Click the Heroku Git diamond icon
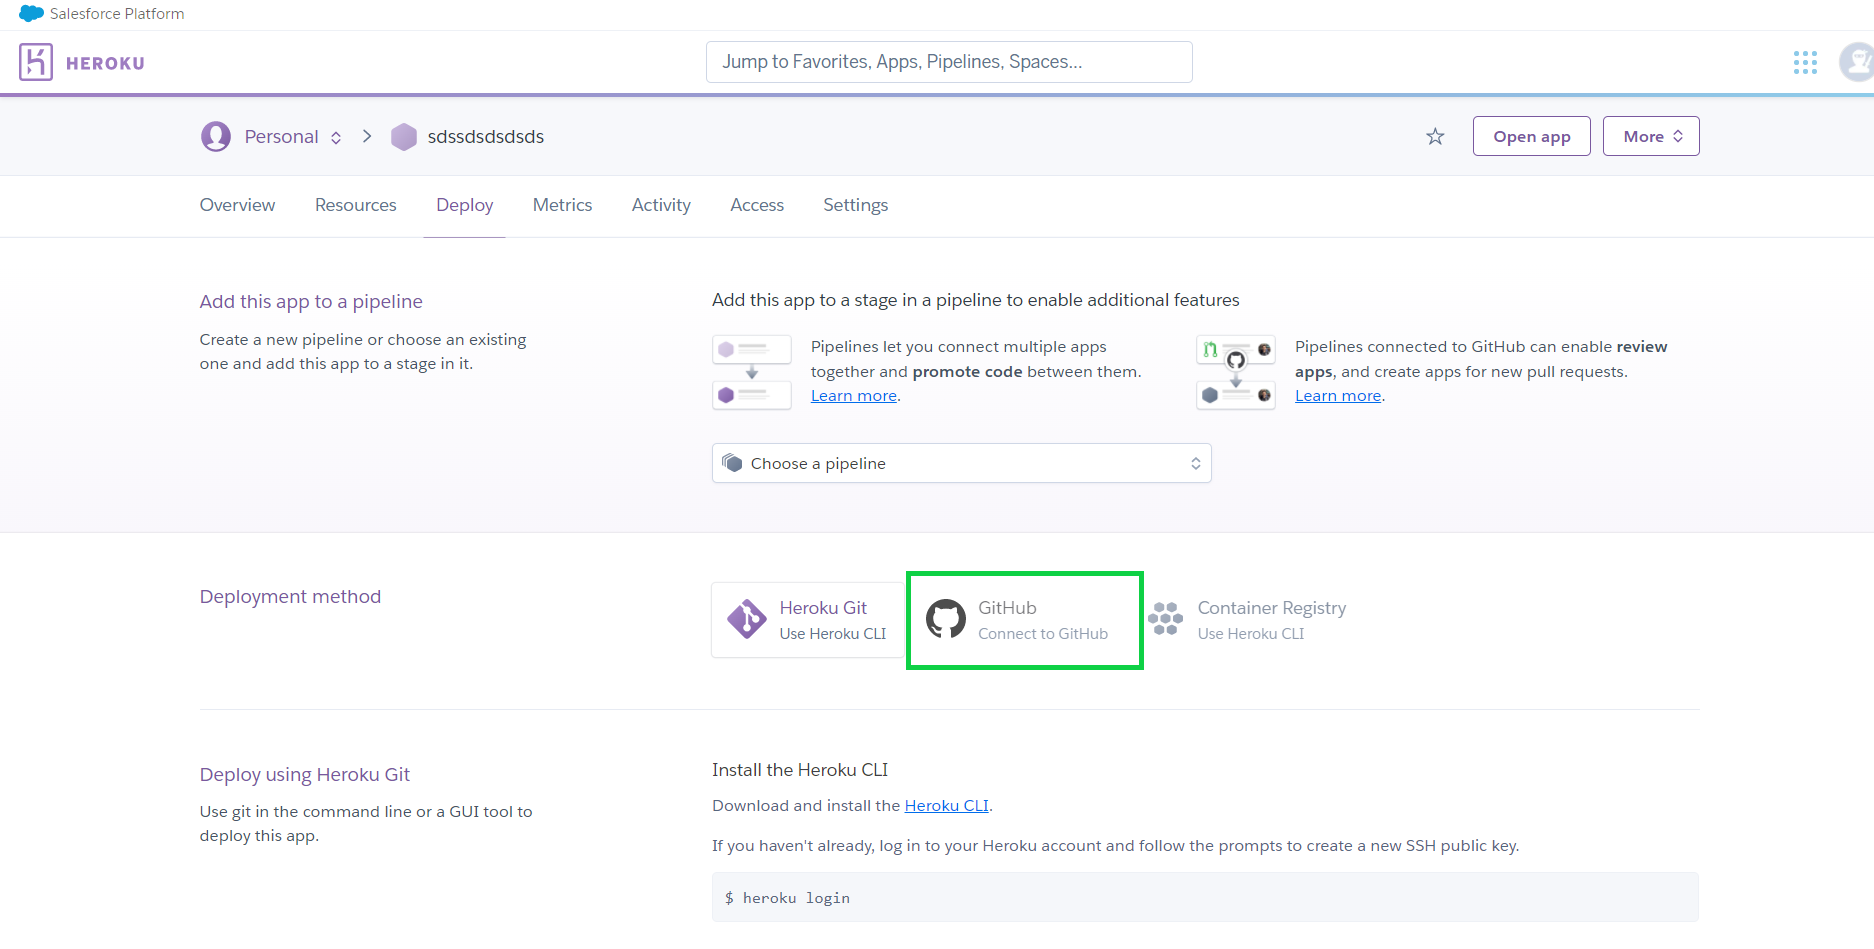 pyautogui.click(x=747, y=619)
